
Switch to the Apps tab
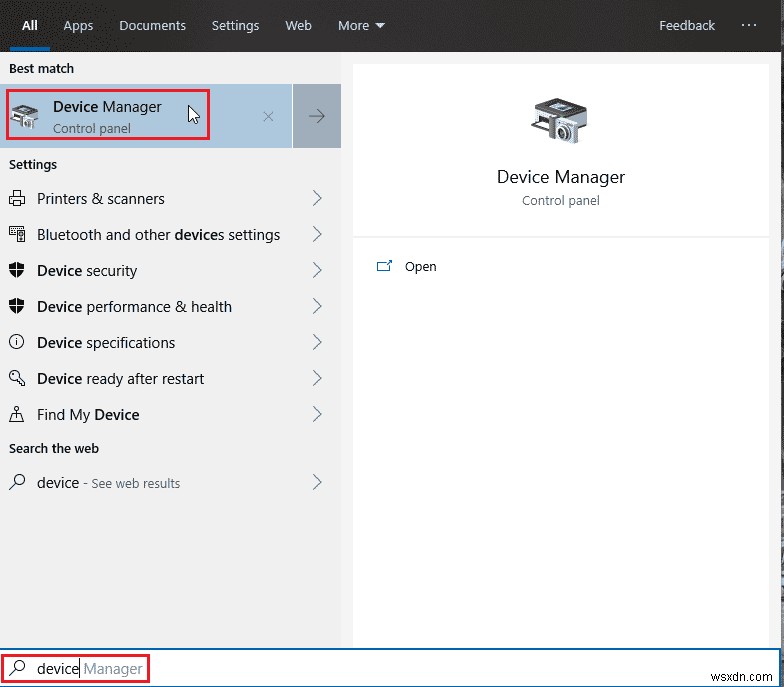(78, 25)
